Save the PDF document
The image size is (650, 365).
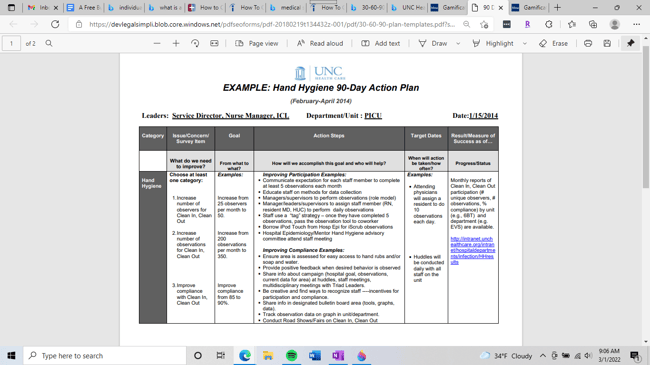coord(607,43)
